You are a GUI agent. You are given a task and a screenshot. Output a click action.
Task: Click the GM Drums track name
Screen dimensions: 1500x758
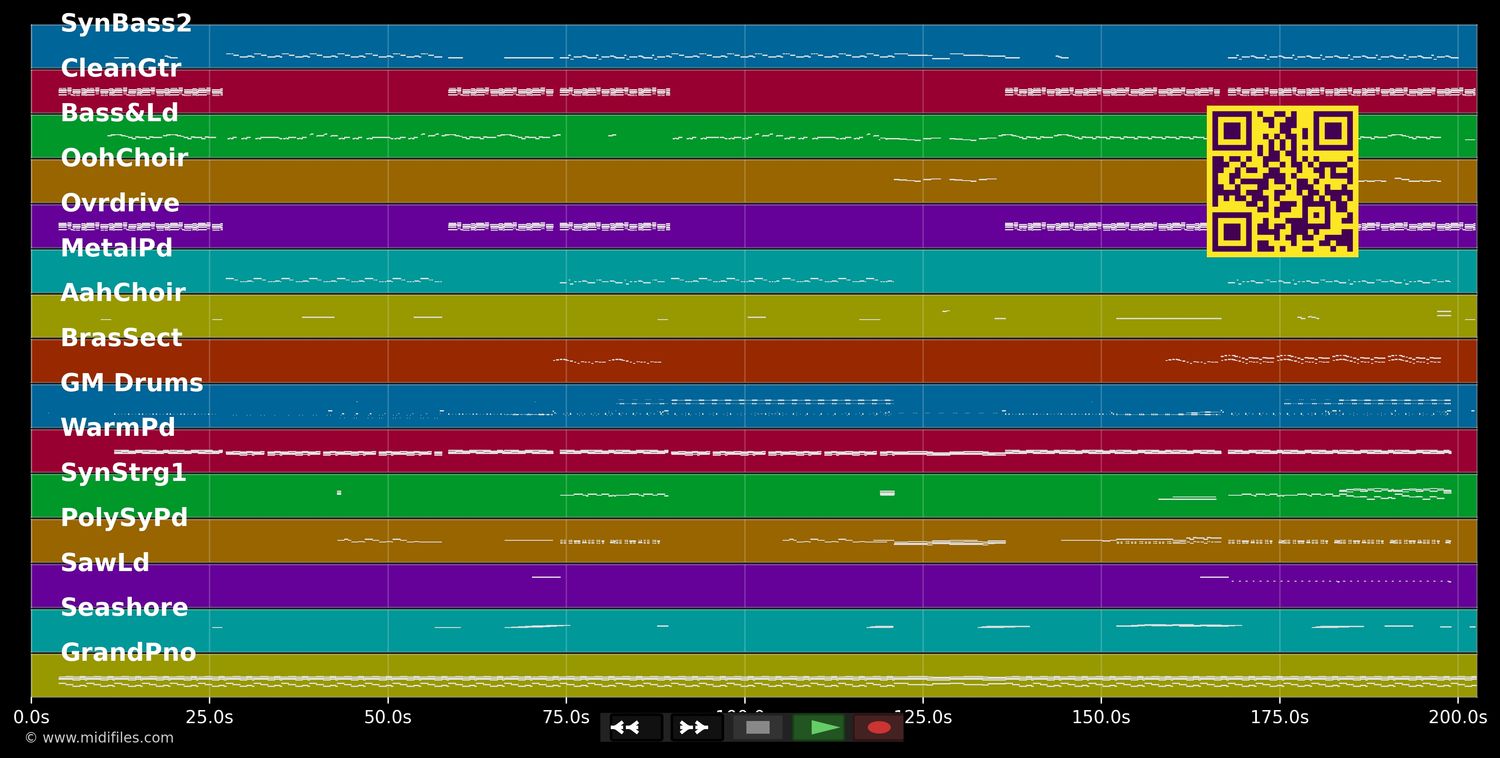coord(132,383)
